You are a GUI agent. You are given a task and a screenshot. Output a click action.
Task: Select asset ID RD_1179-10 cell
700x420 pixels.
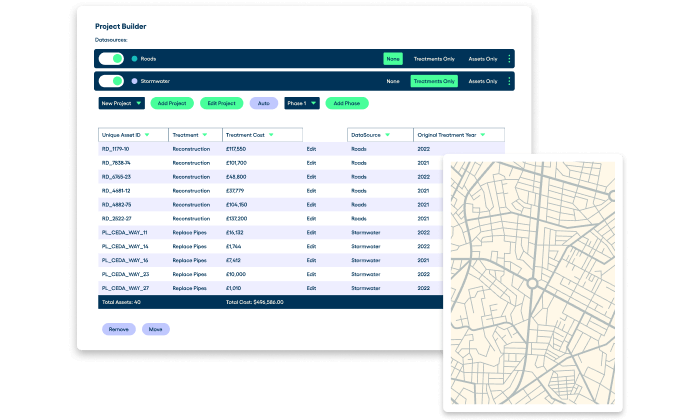(x=115, y=149)
